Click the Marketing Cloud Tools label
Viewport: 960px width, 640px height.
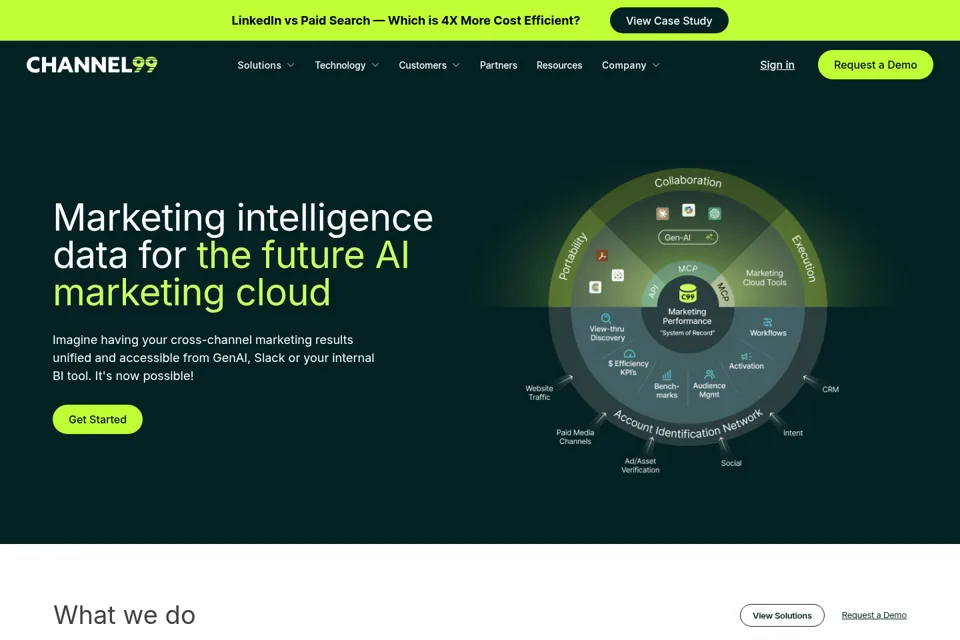[765, 277]
